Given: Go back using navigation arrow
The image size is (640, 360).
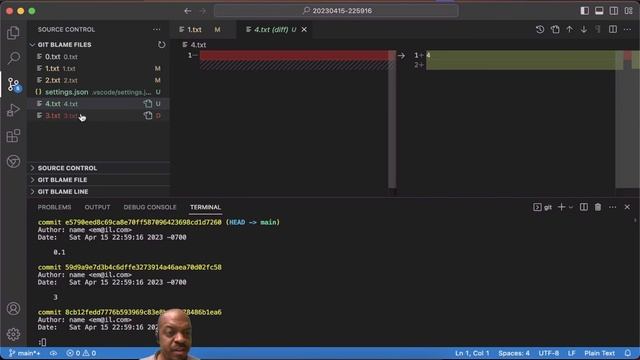Looking at the screenshot, I should point(188,11).
